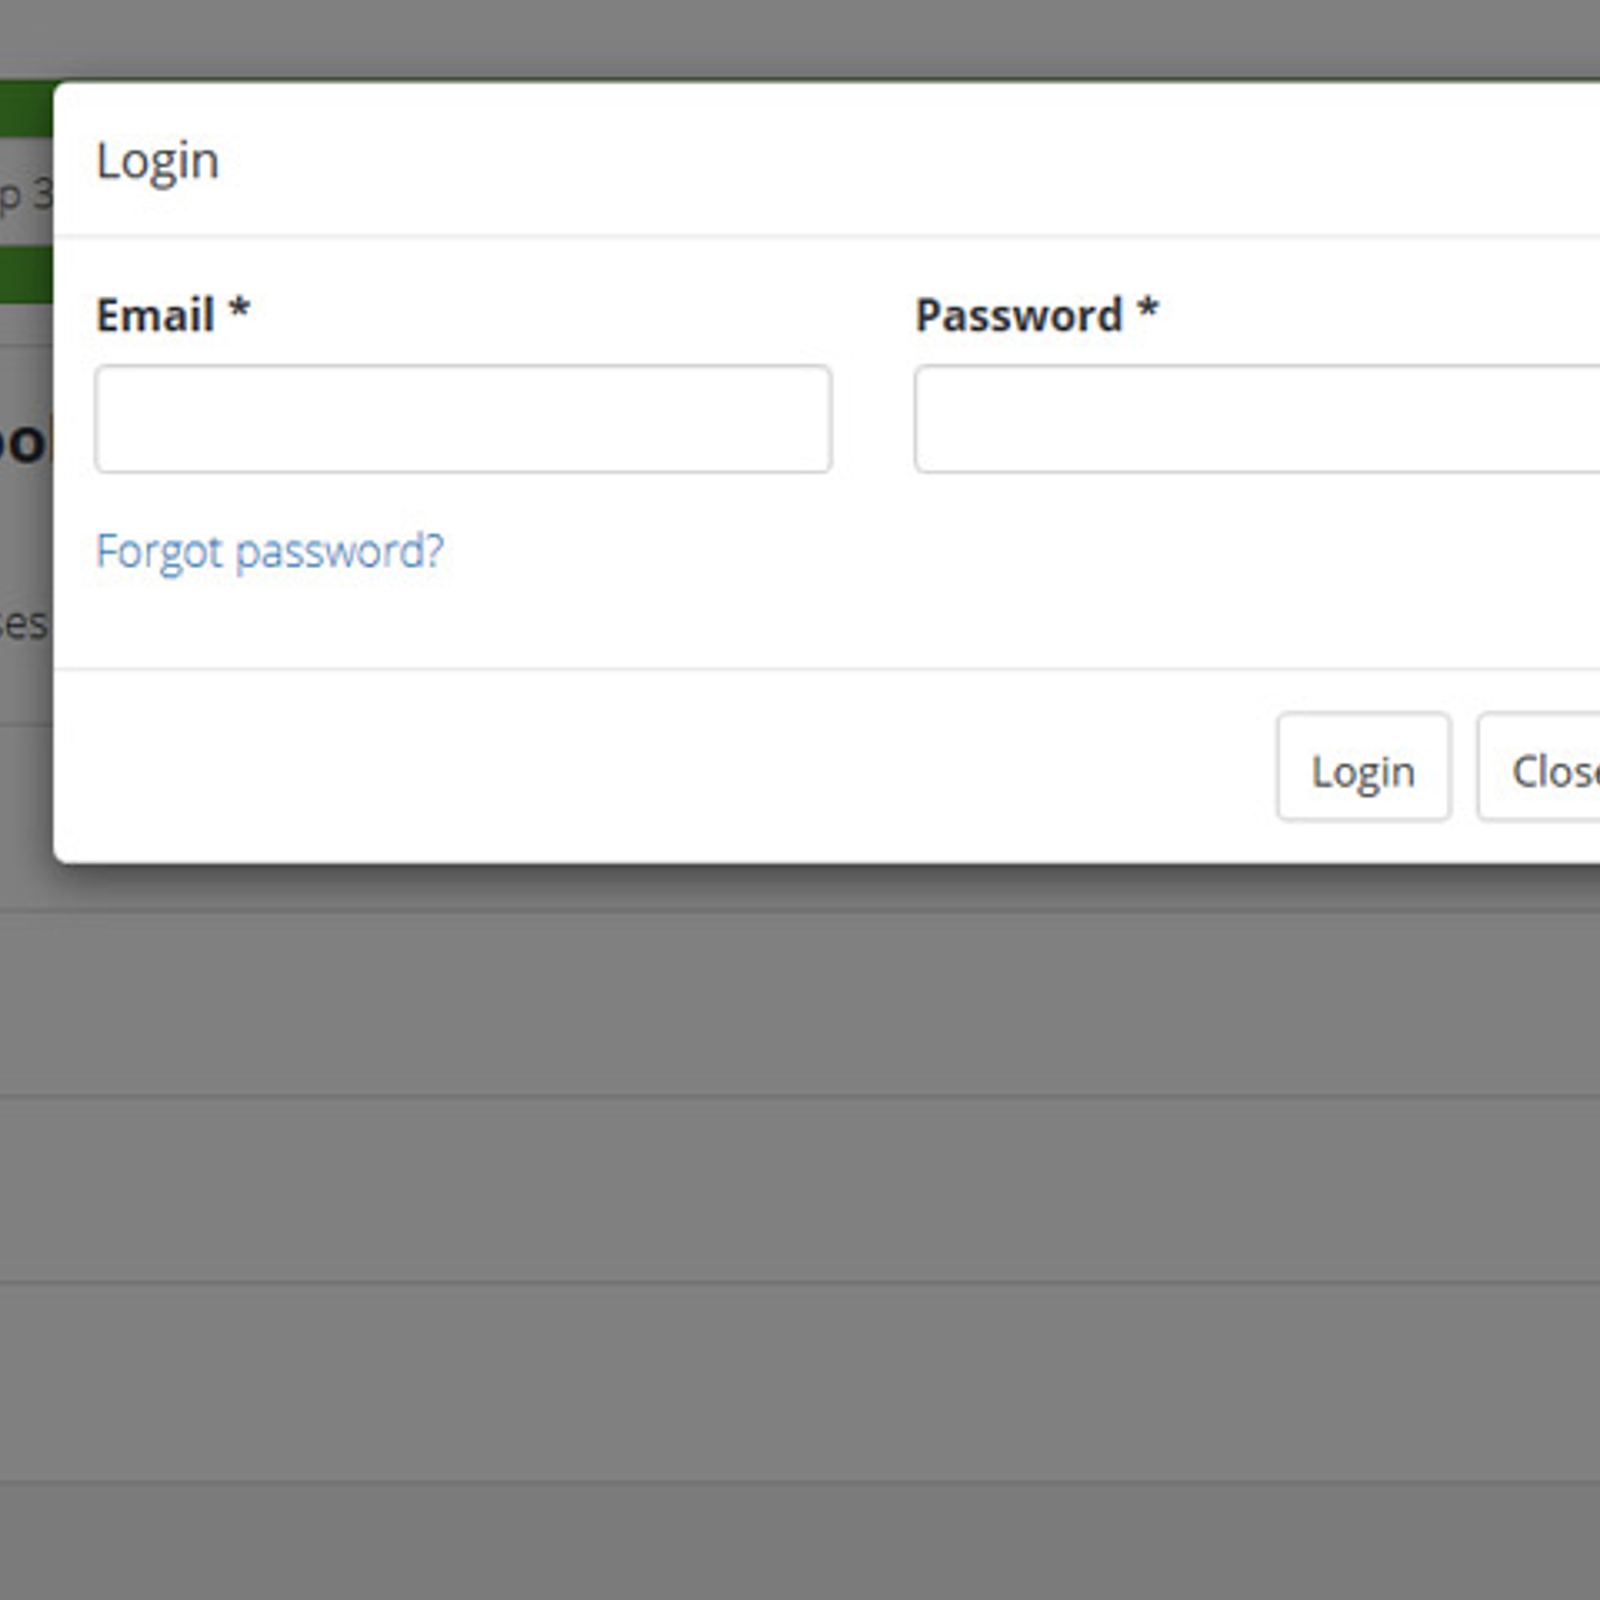Click the partially hidden "p 3" text
Screen dimensions: 1600x1600
[x=26, y=195]
